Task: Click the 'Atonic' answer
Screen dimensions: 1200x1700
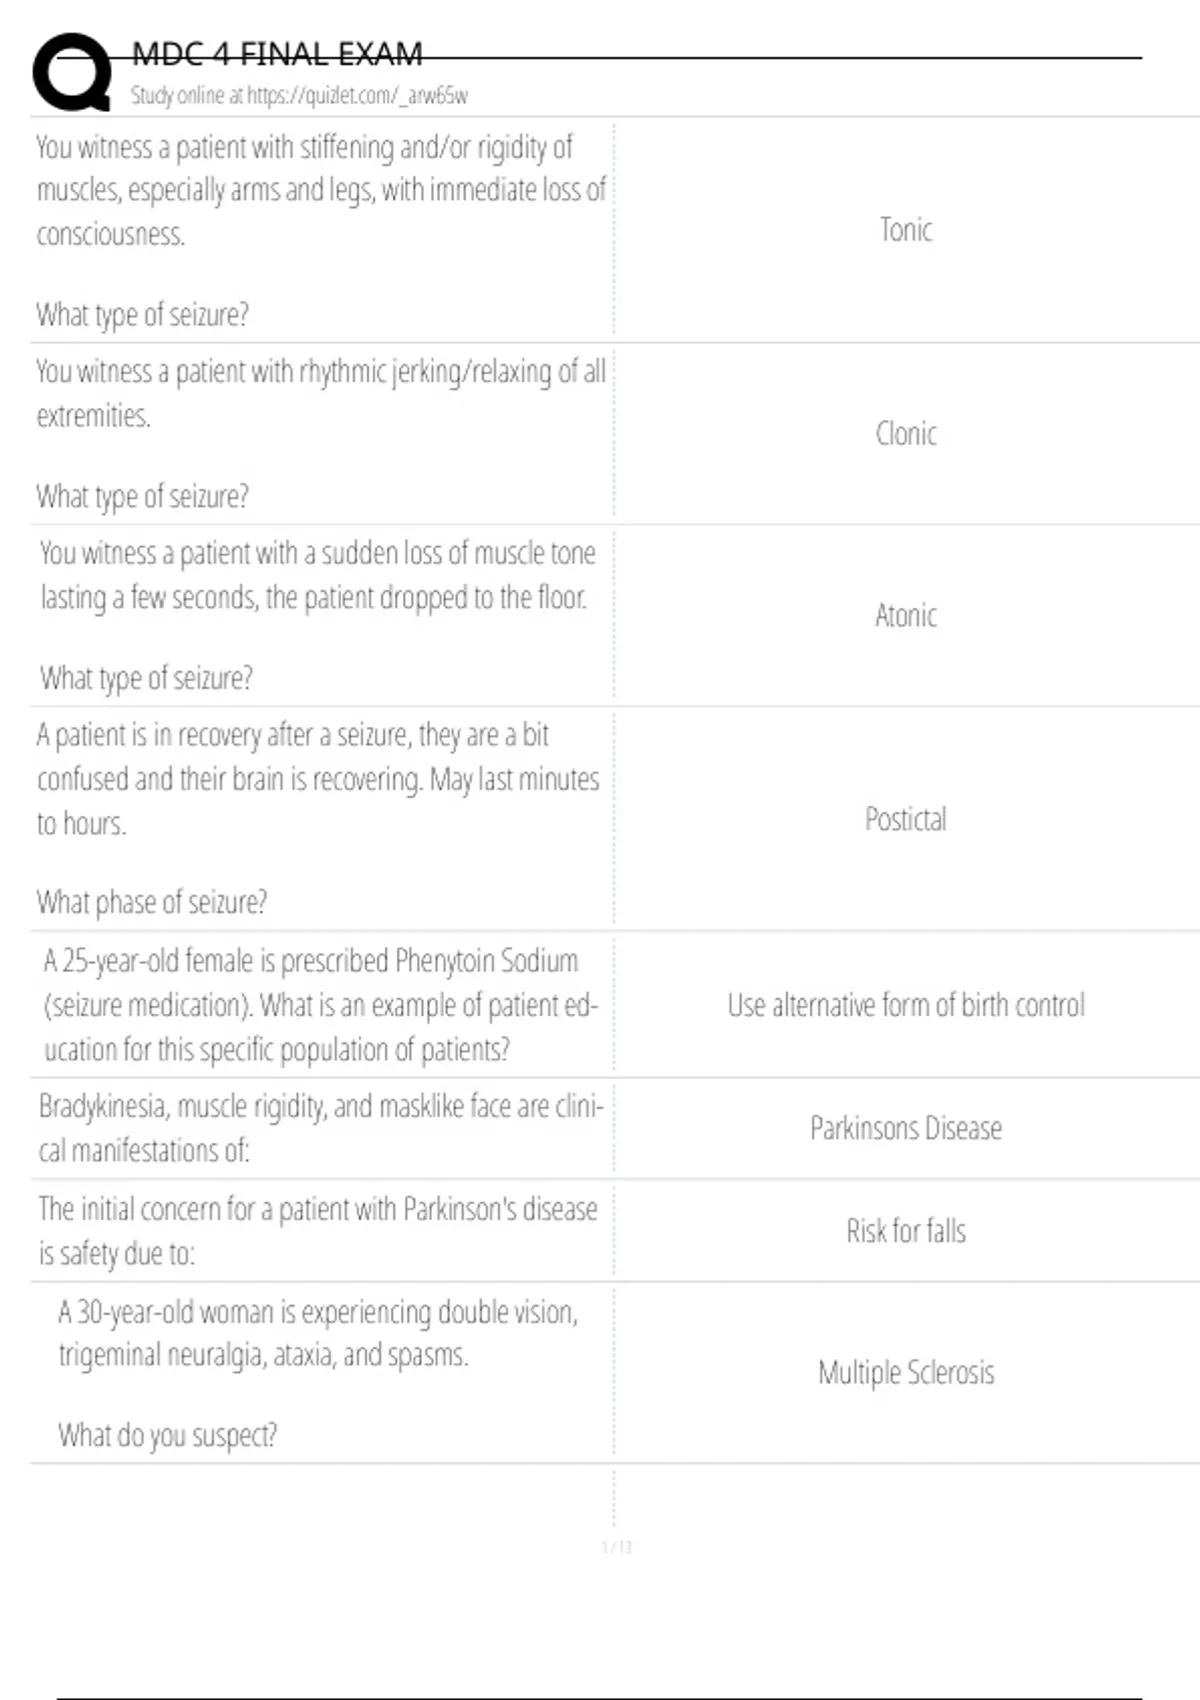Action: click(x=906, y=615)
